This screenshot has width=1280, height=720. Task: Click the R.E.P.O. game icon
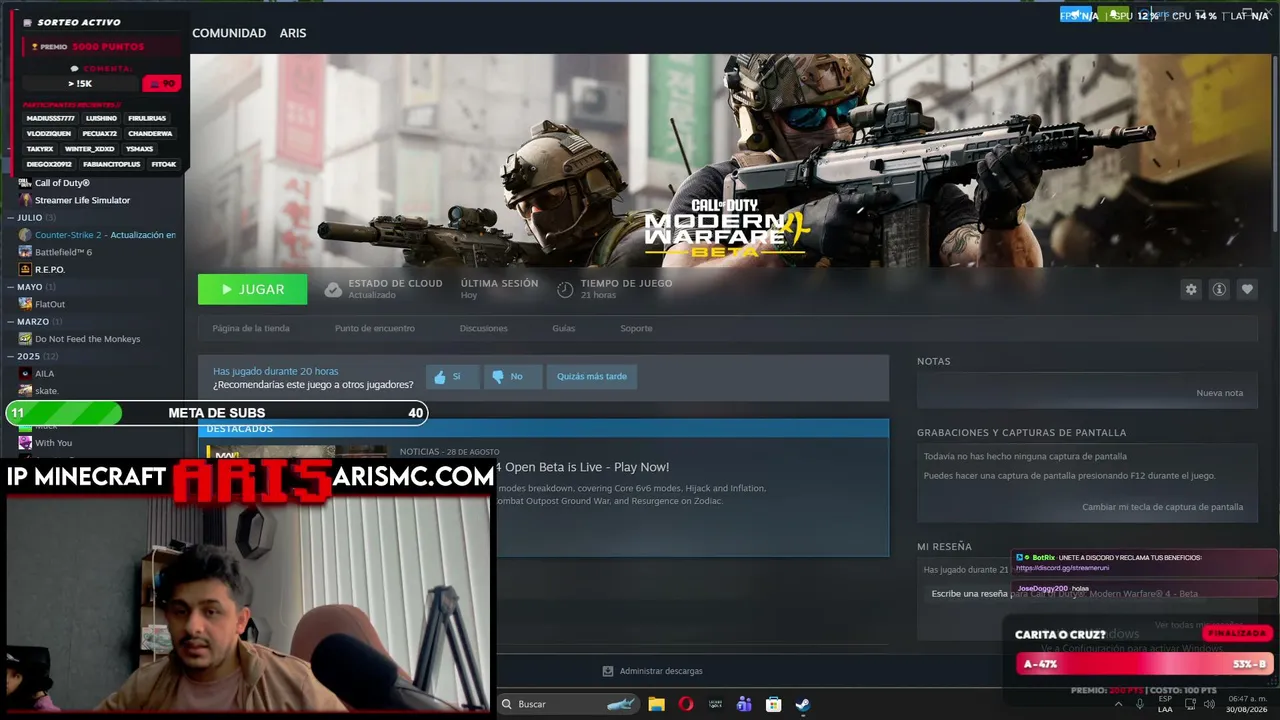(25, 270)
